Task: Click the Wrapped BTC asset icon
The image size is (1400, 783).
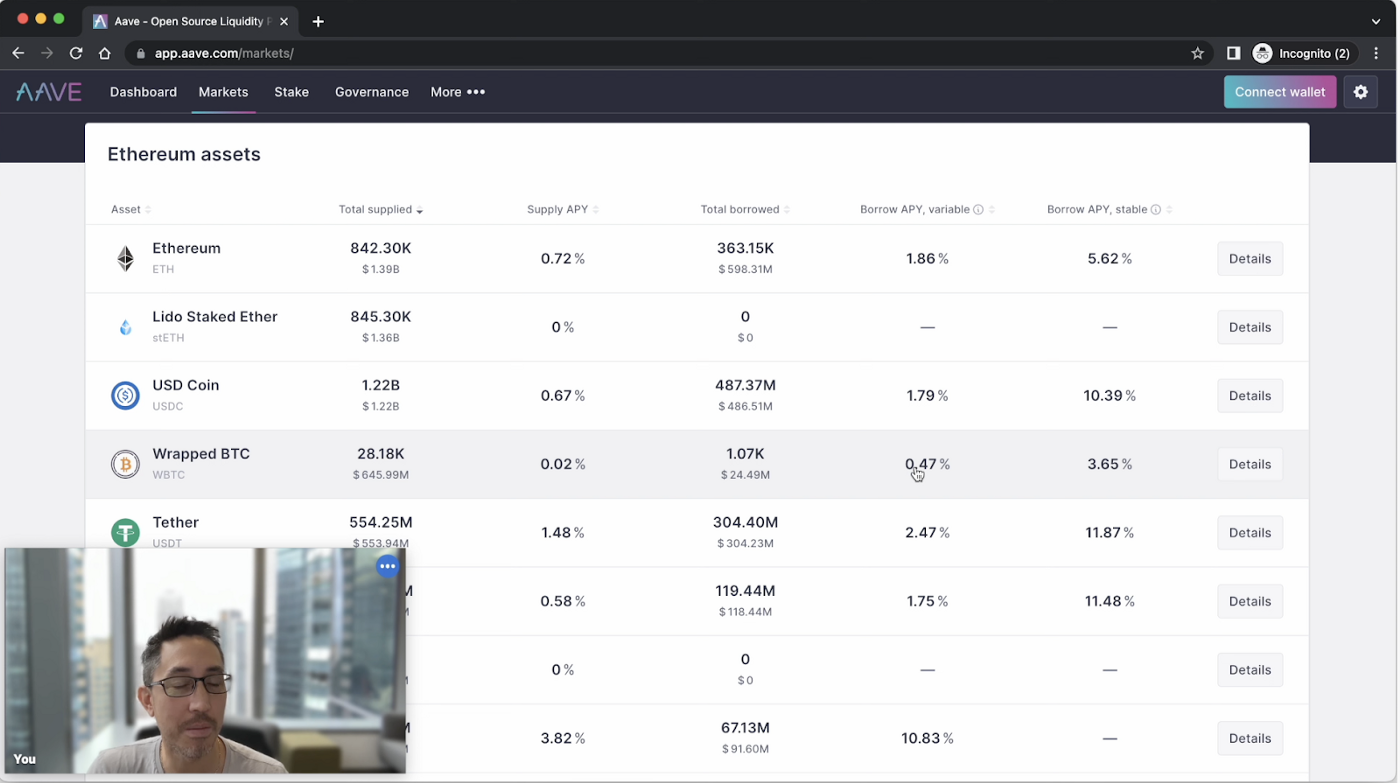Action: (125, 464)
